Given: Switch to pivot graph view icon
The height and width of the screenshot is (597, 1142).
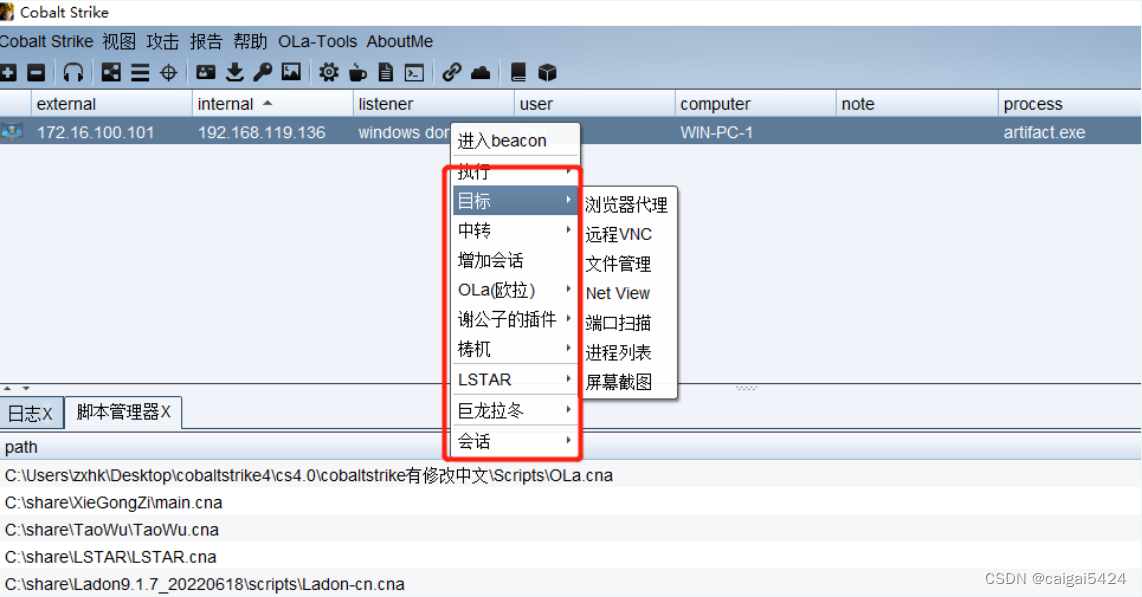Looking at the screenshot, I should point(111,72).
